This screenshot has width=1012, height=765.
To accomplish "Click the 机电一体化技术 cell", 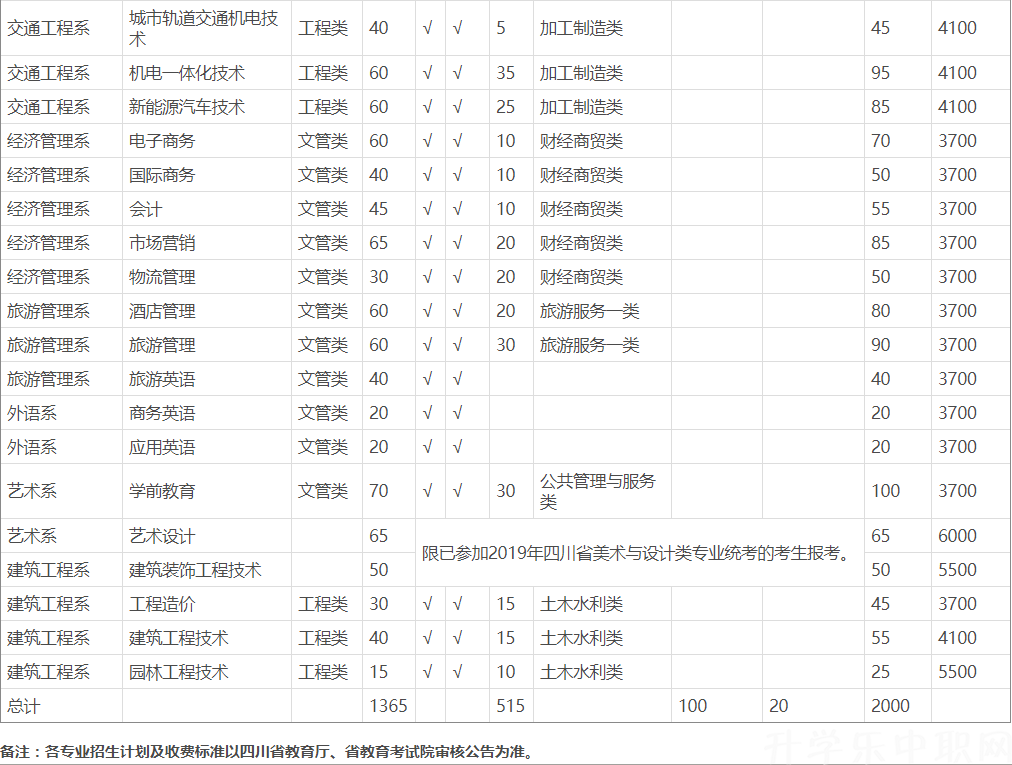I will [x=207, y=73].
